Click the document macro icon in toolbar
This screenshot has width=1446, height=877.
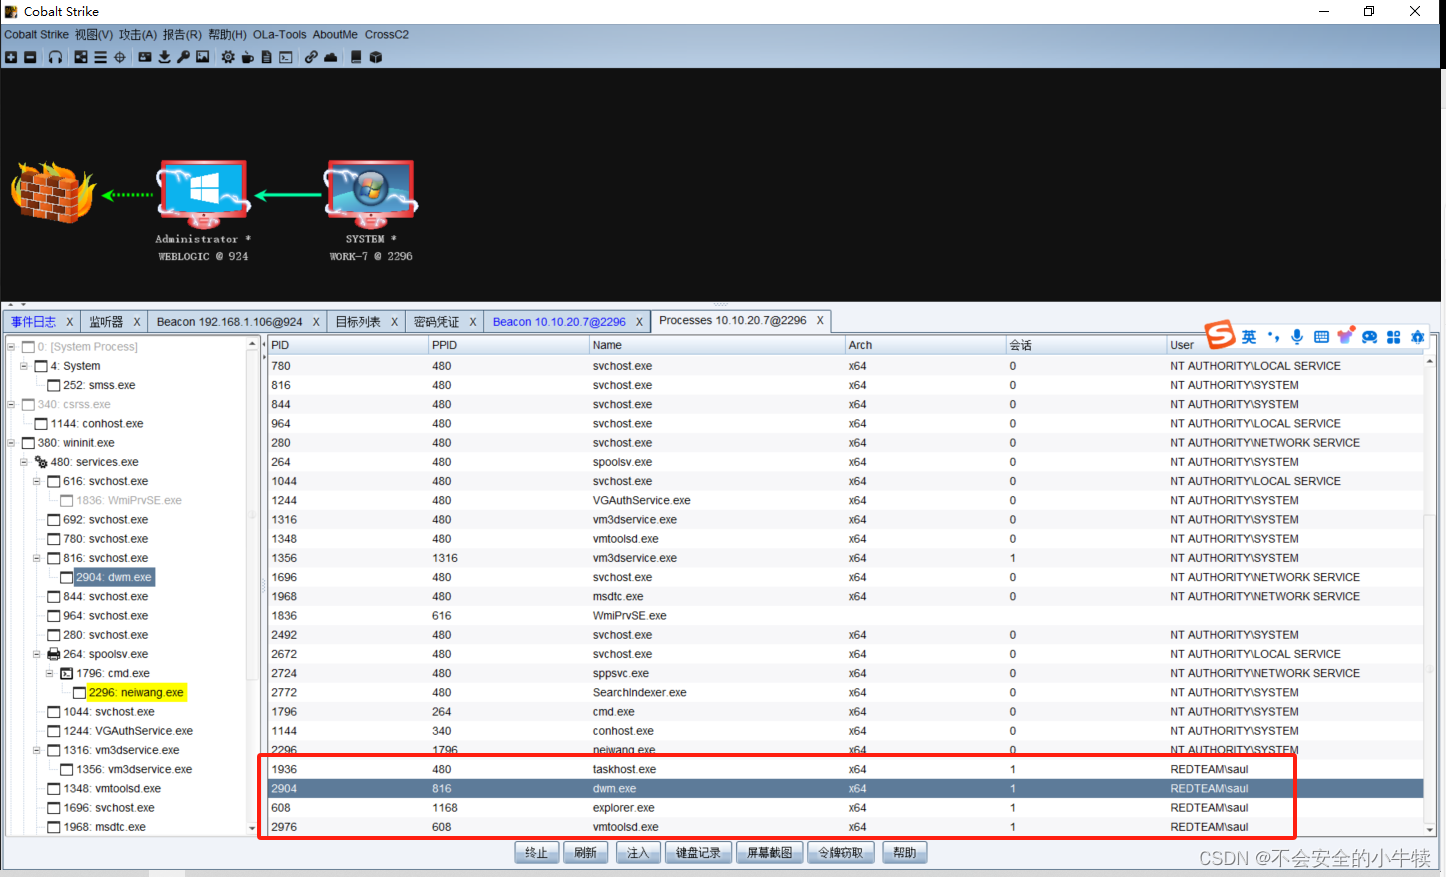pyautogui.click(x=266, y=57)
